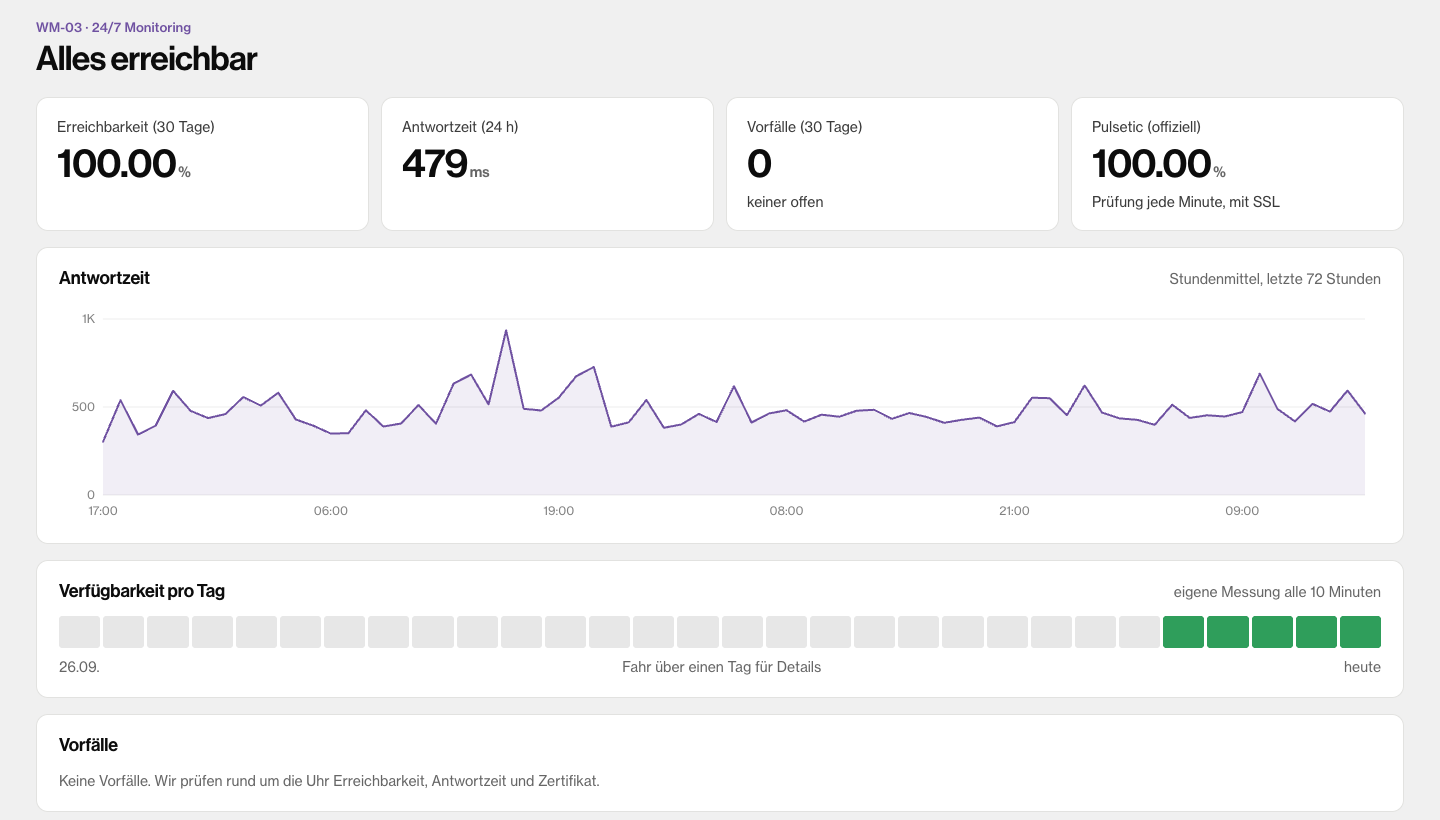Viewport: 1440px width, 820px height.
Task: Click the highest spike in the response-time chart
Action: pos(506,330)
